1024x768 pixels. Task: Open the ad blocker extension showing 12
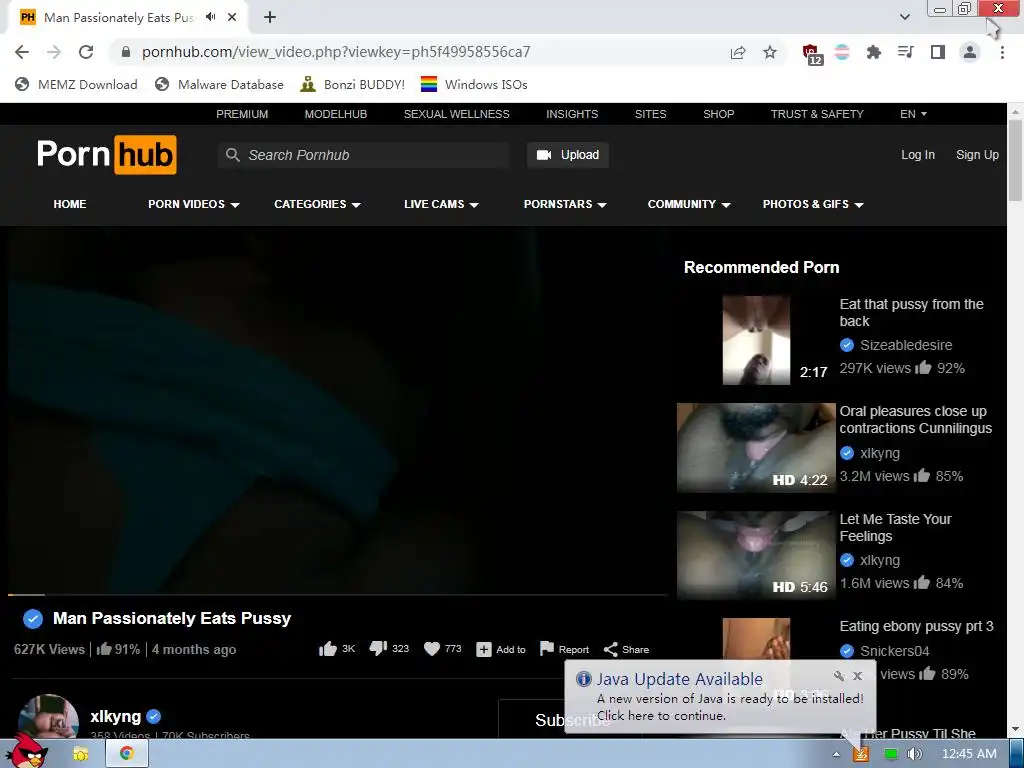pos(812,54)
